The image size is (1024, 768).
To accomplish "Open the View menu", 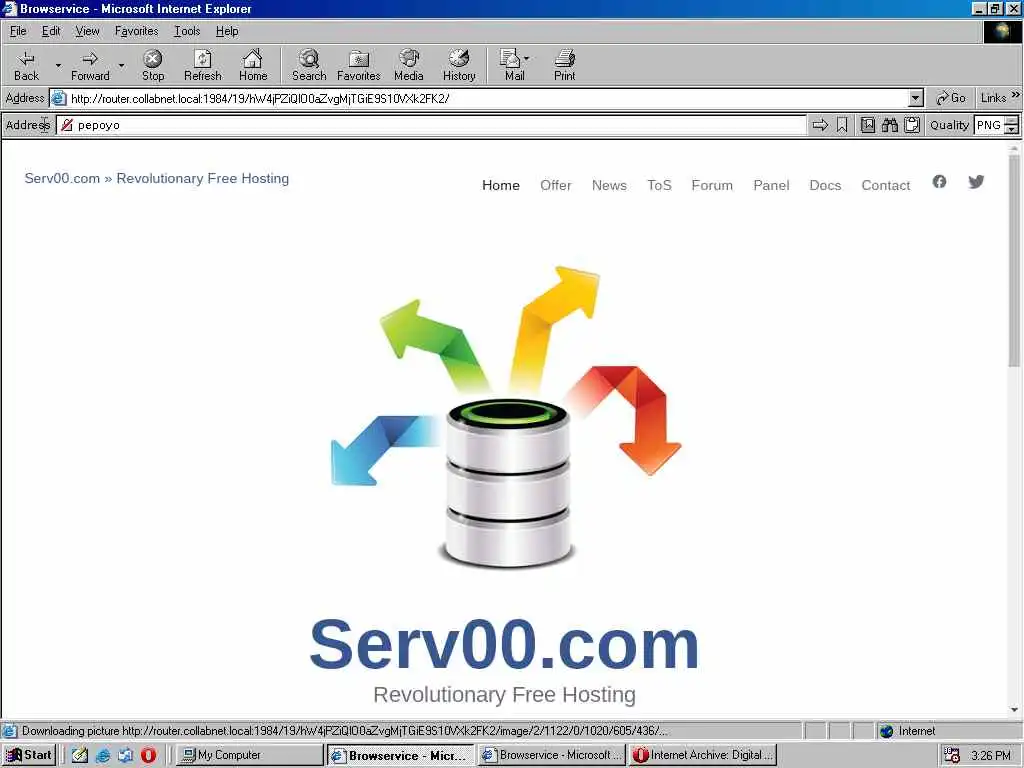I will coord(87,31).
